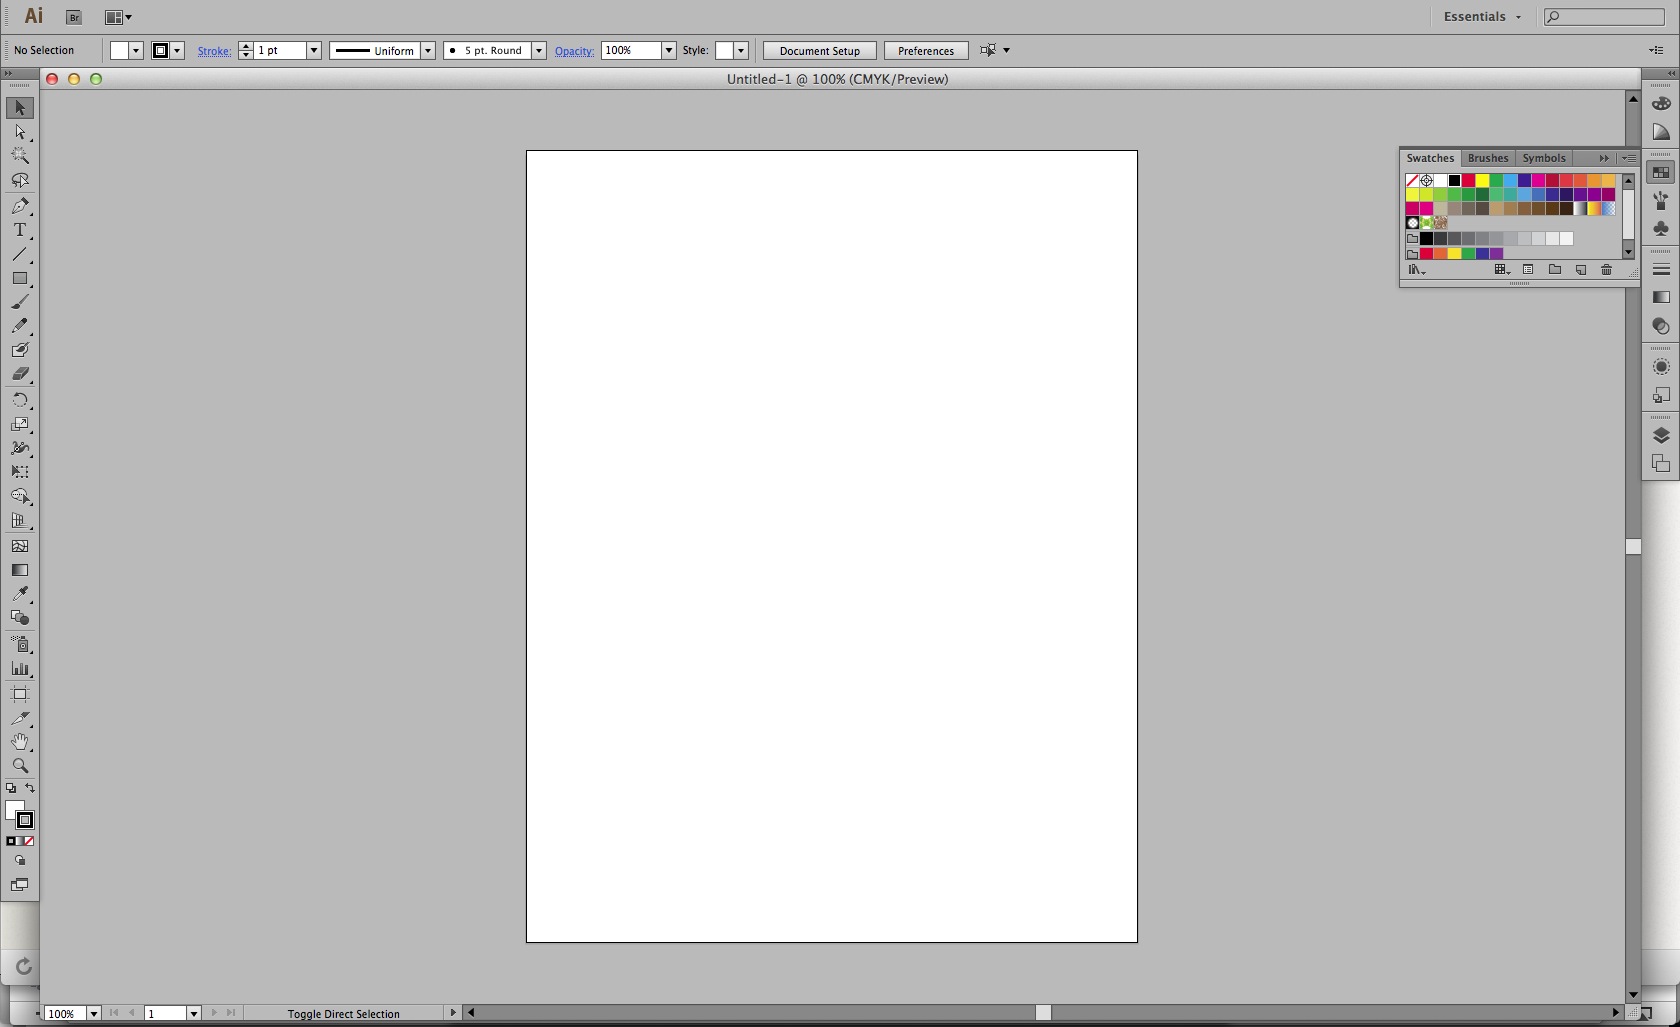Select the Magic Wand tool
The width and height of the screenshot is (1680, 1027).
point(20,156)
